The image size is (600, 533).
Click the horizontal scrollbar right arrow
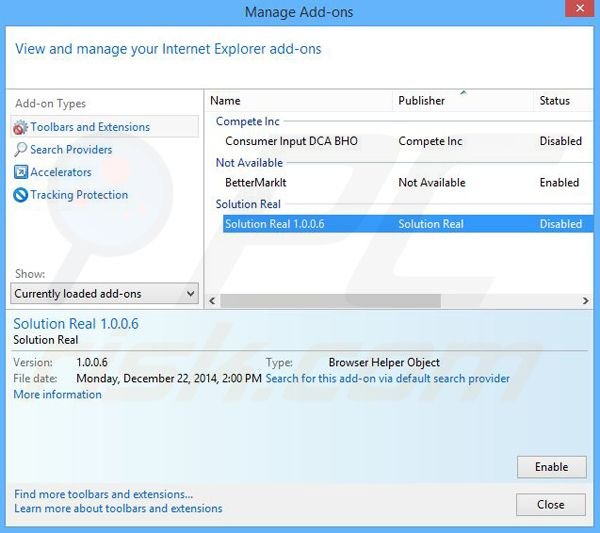pos(586,301)
